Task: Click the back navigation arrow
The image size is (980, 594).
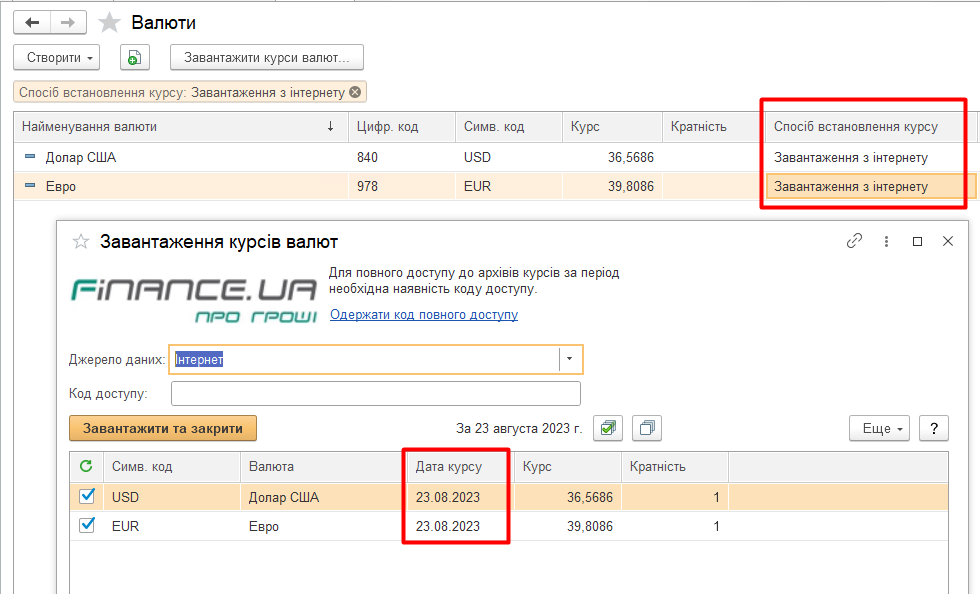Action: (32, 22)
